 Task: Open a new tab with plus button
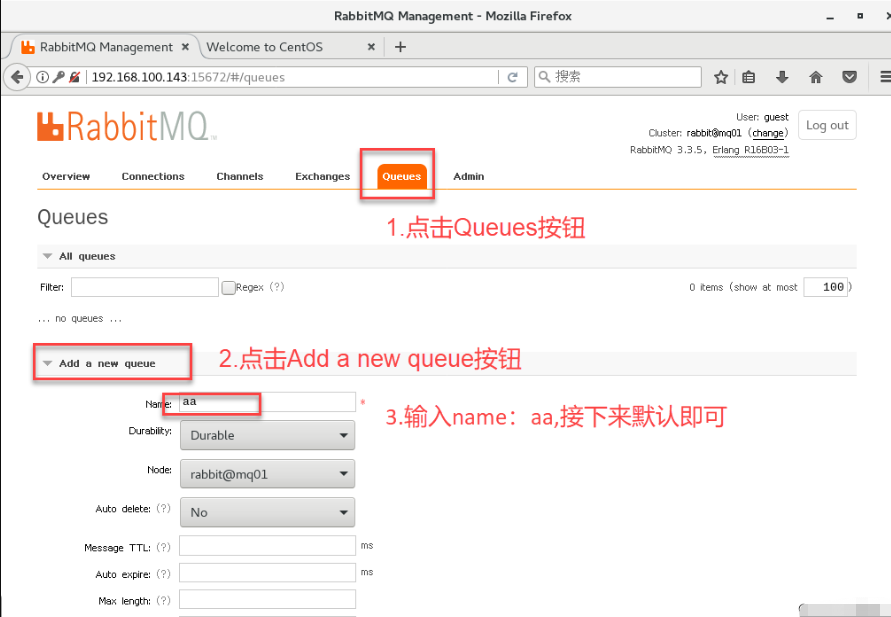pos(400,47)
